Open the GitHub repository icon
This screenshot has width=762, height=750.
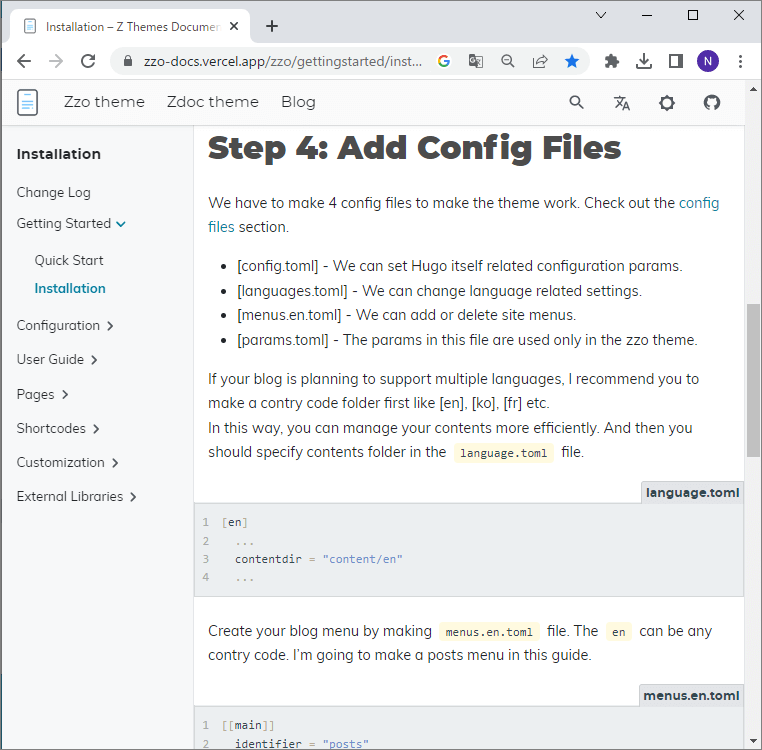(712, 102)
